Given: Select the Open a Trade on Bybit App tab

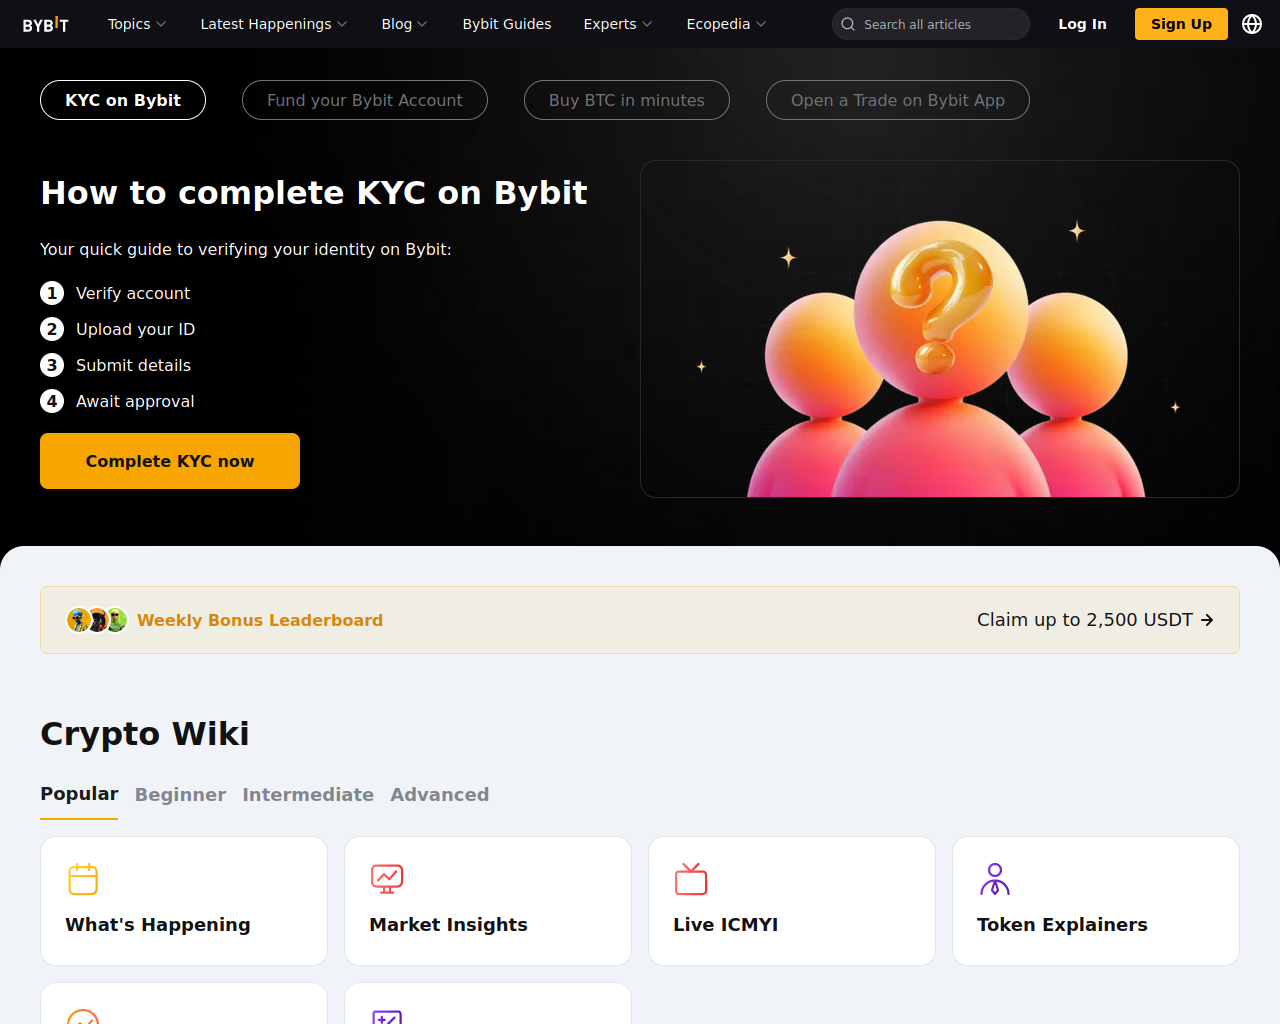Looking at the screenshot, I should pyautogui.click(x=898, y=100).
